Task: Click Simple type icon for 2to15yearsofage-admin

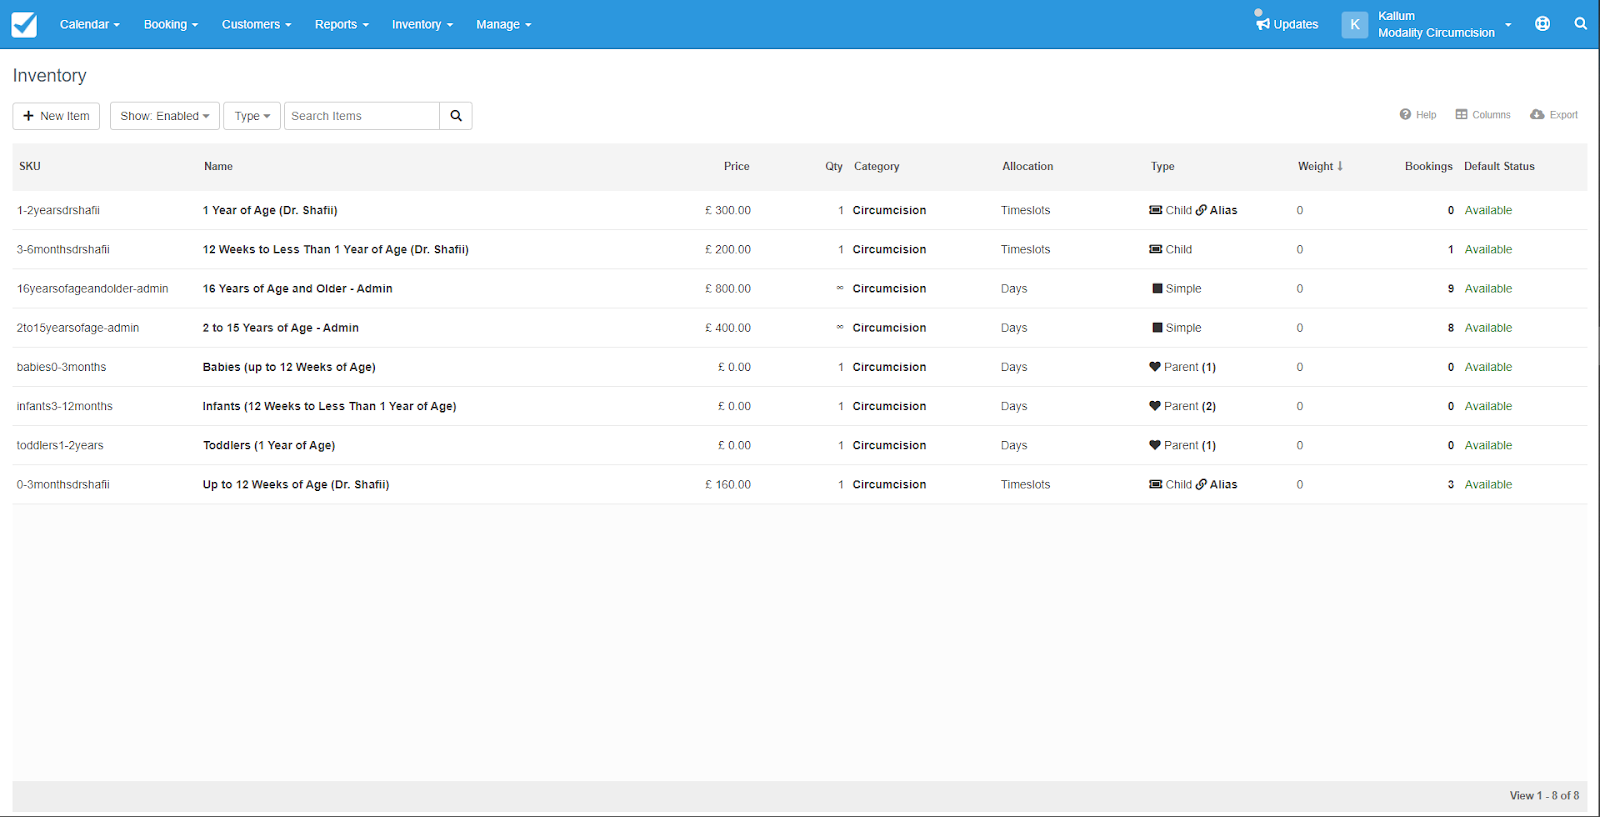Action: point(1157,327)
